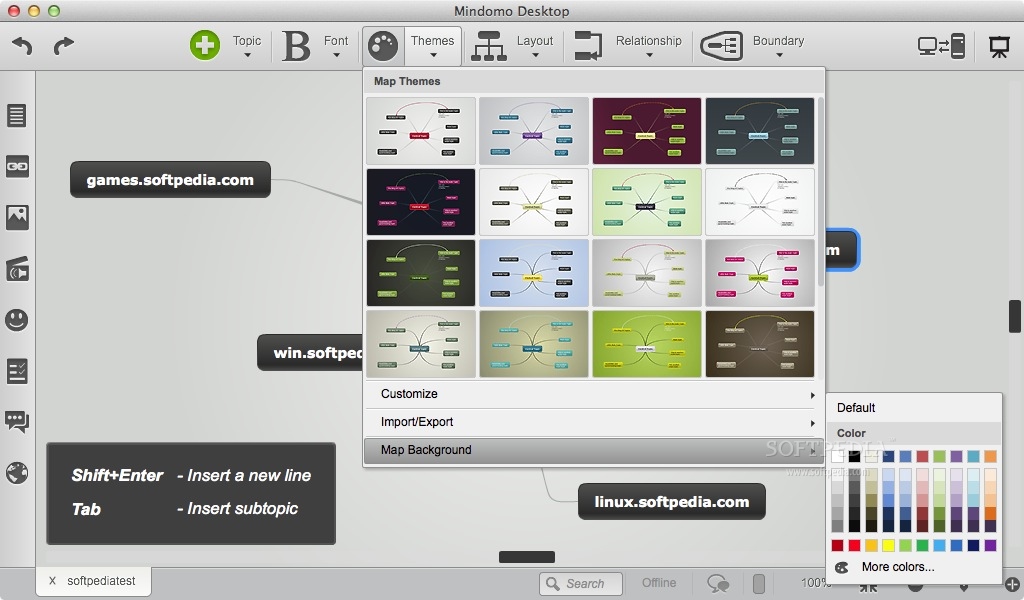Pick the black swatch in top row

[x=854, y=456]
